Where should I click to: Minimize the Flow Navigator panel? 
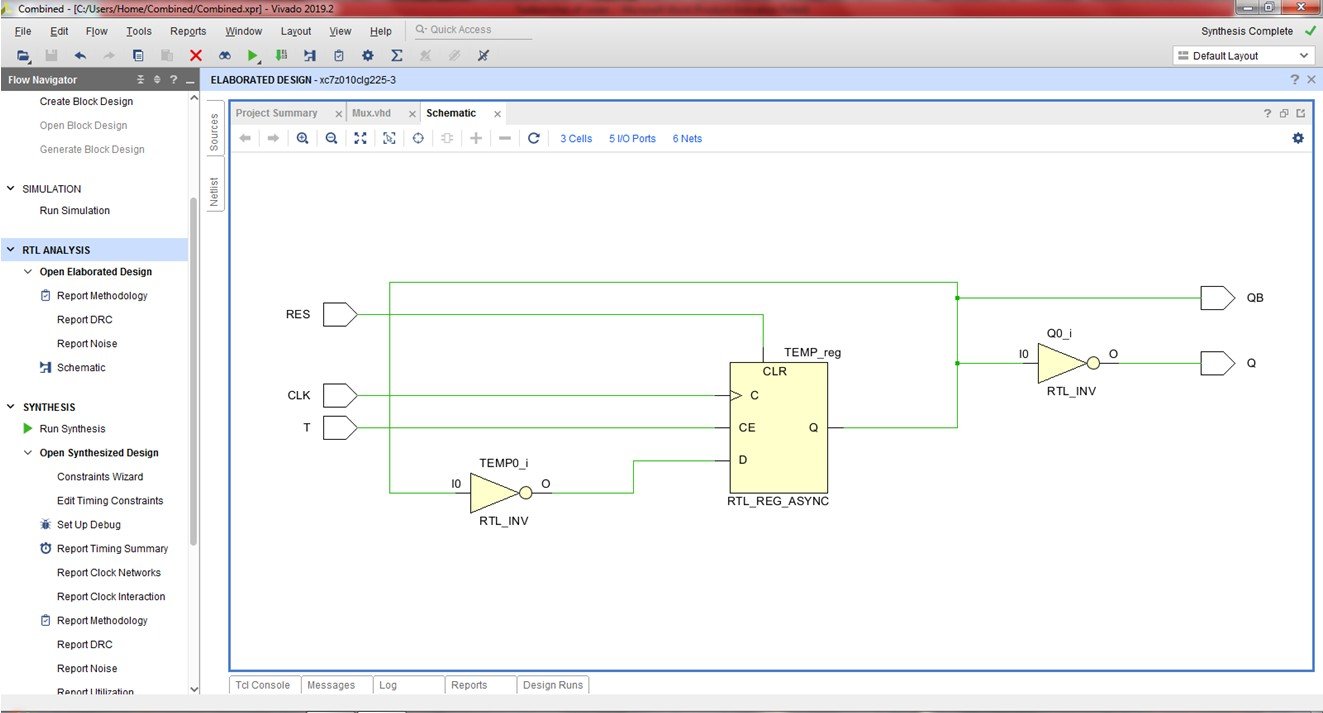click(190, 80)
